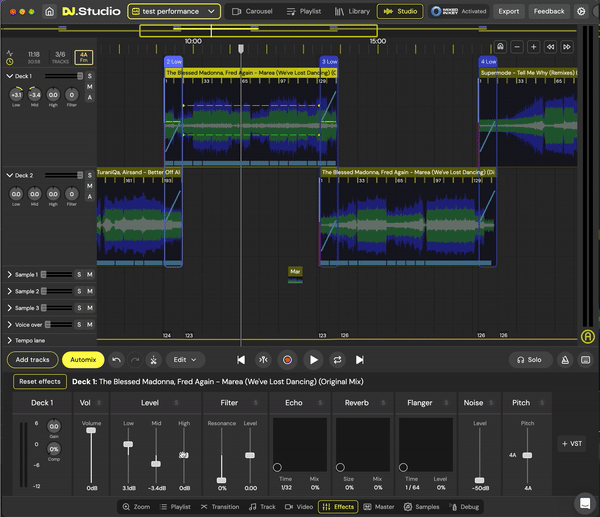Screen dimensions: 600x517
Task: Click the Reset effects button
Action: [40, 381]
